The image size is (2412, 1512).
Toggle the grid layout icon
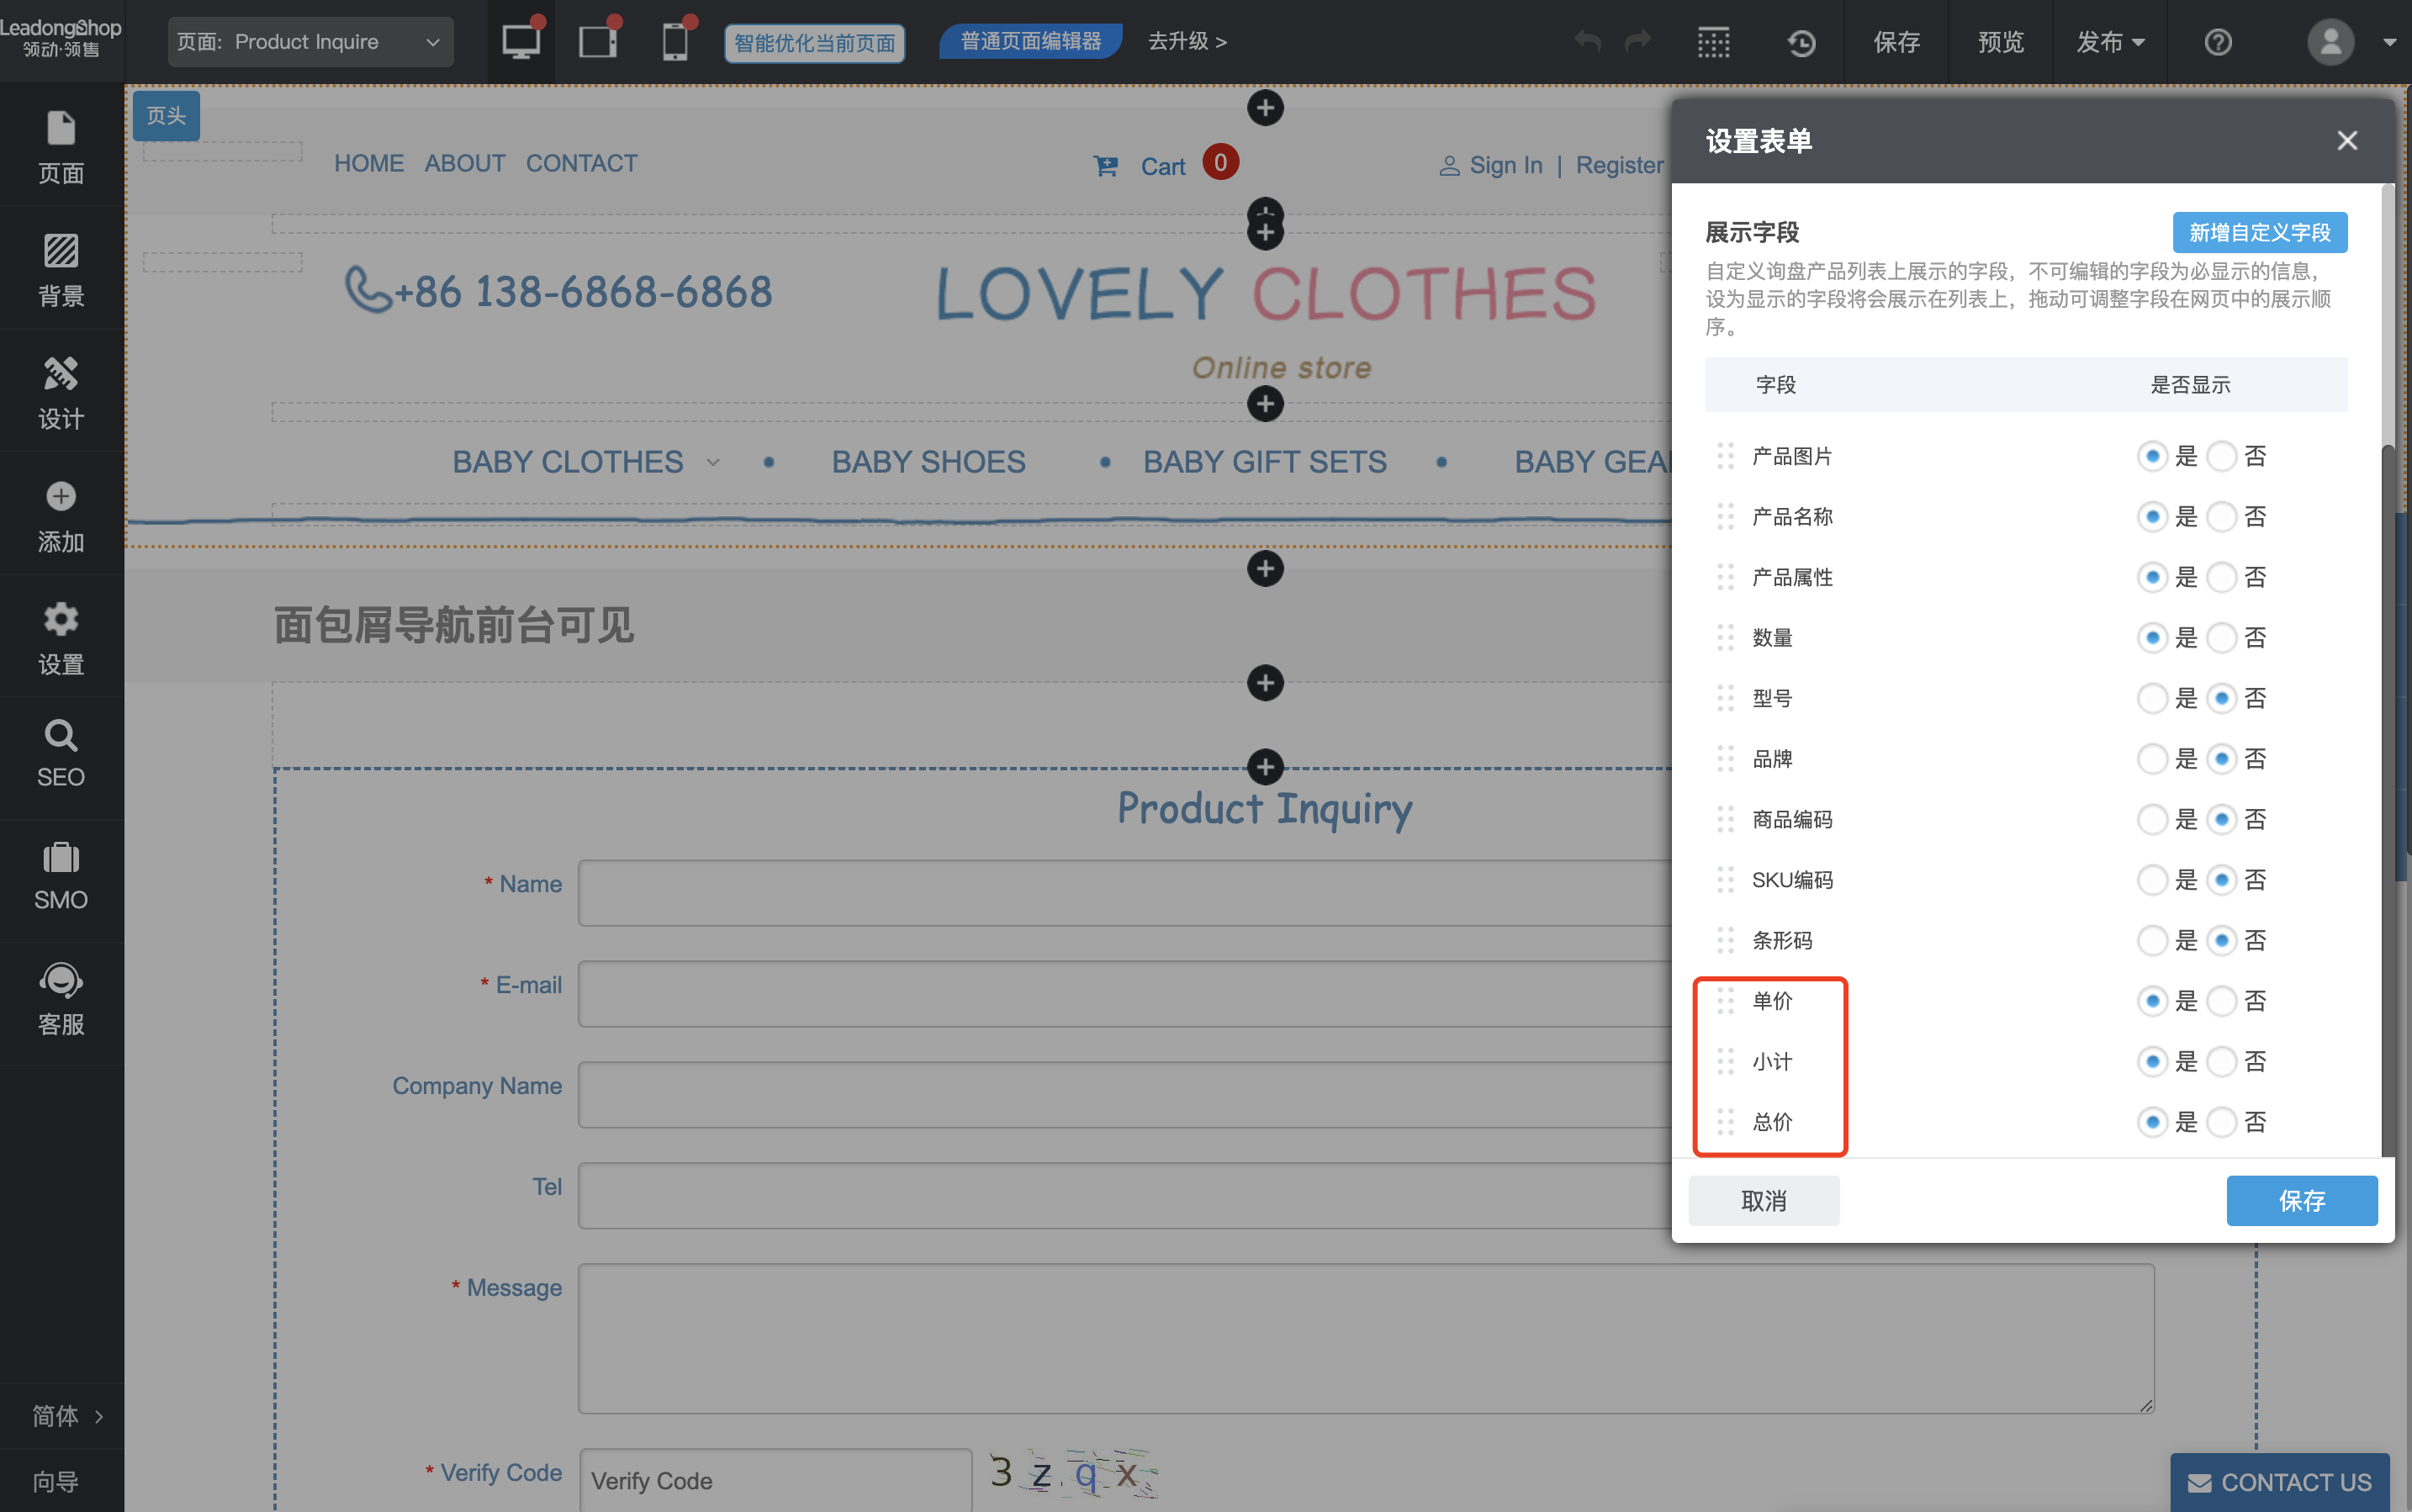[1713, 42]
